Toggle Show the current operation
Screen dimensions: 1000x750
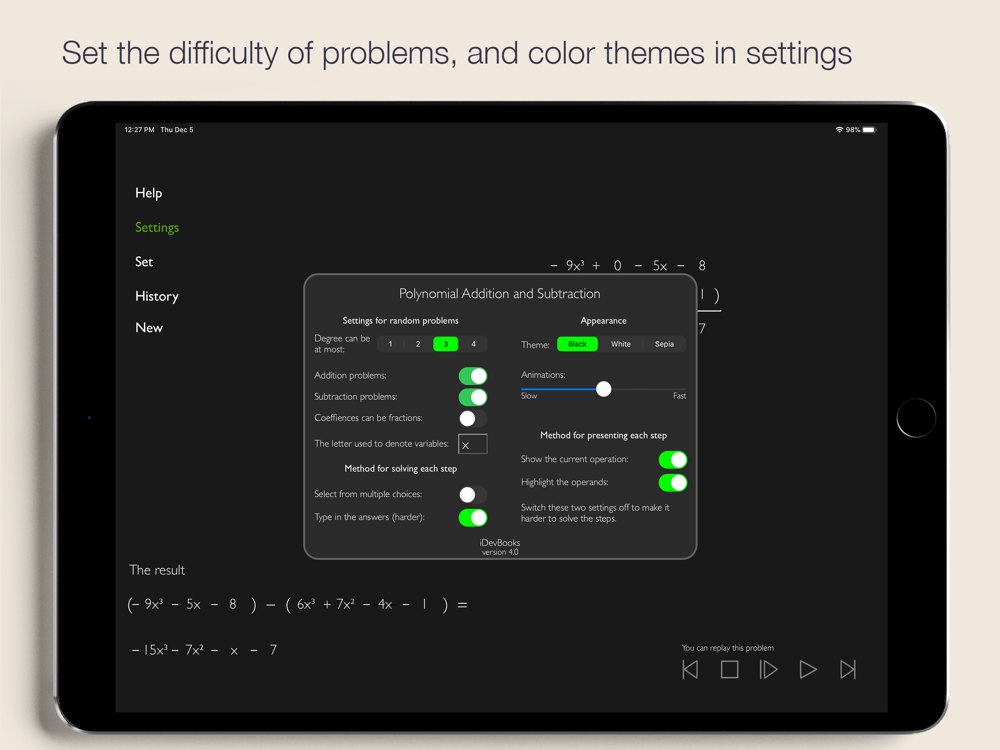tap(673, 459)
